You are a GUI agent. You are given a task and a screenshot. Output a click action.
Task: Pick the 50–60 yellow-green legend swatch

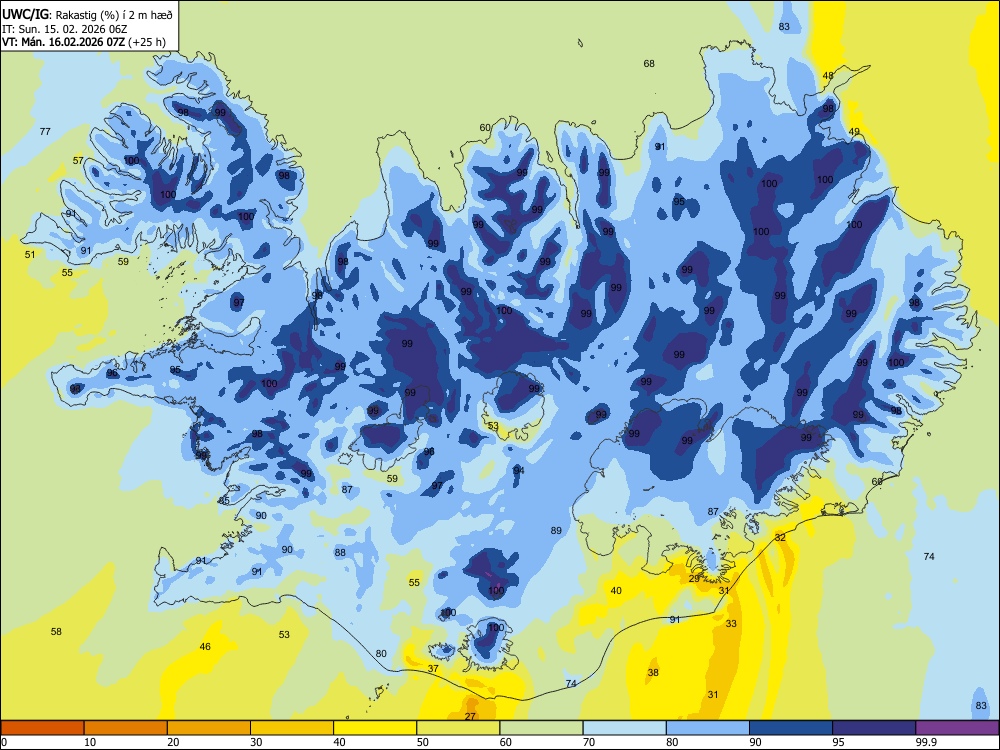(x=459, y=728)
